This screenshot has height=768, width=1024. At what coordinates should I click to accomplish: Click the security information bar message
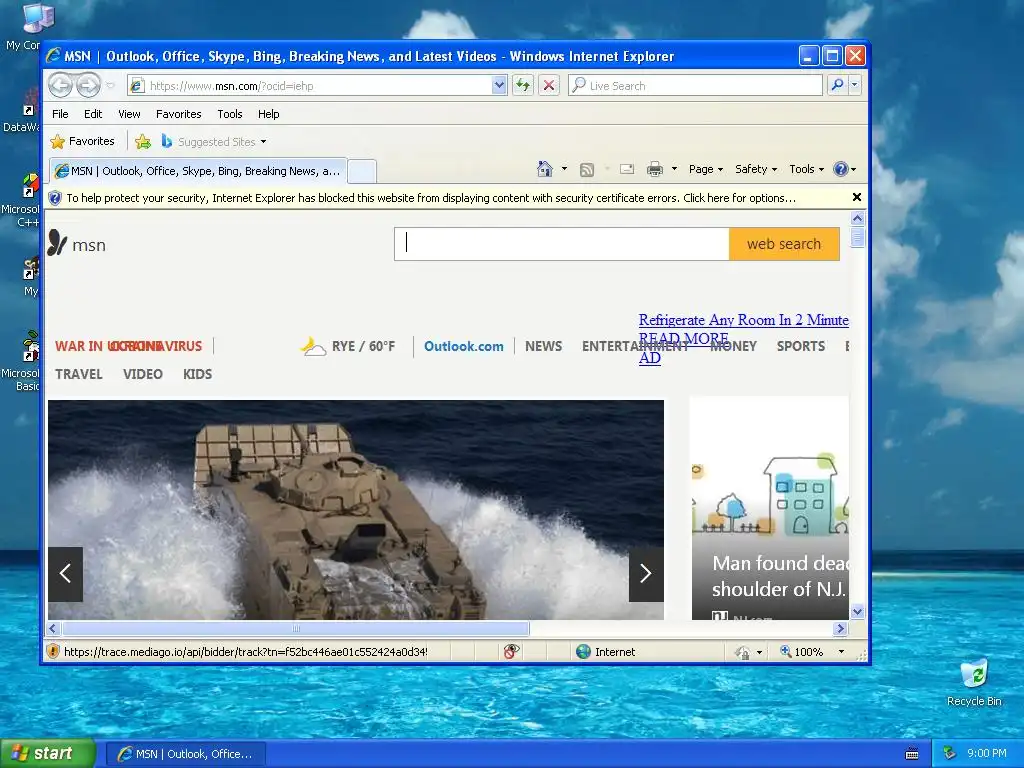(431, 198)
